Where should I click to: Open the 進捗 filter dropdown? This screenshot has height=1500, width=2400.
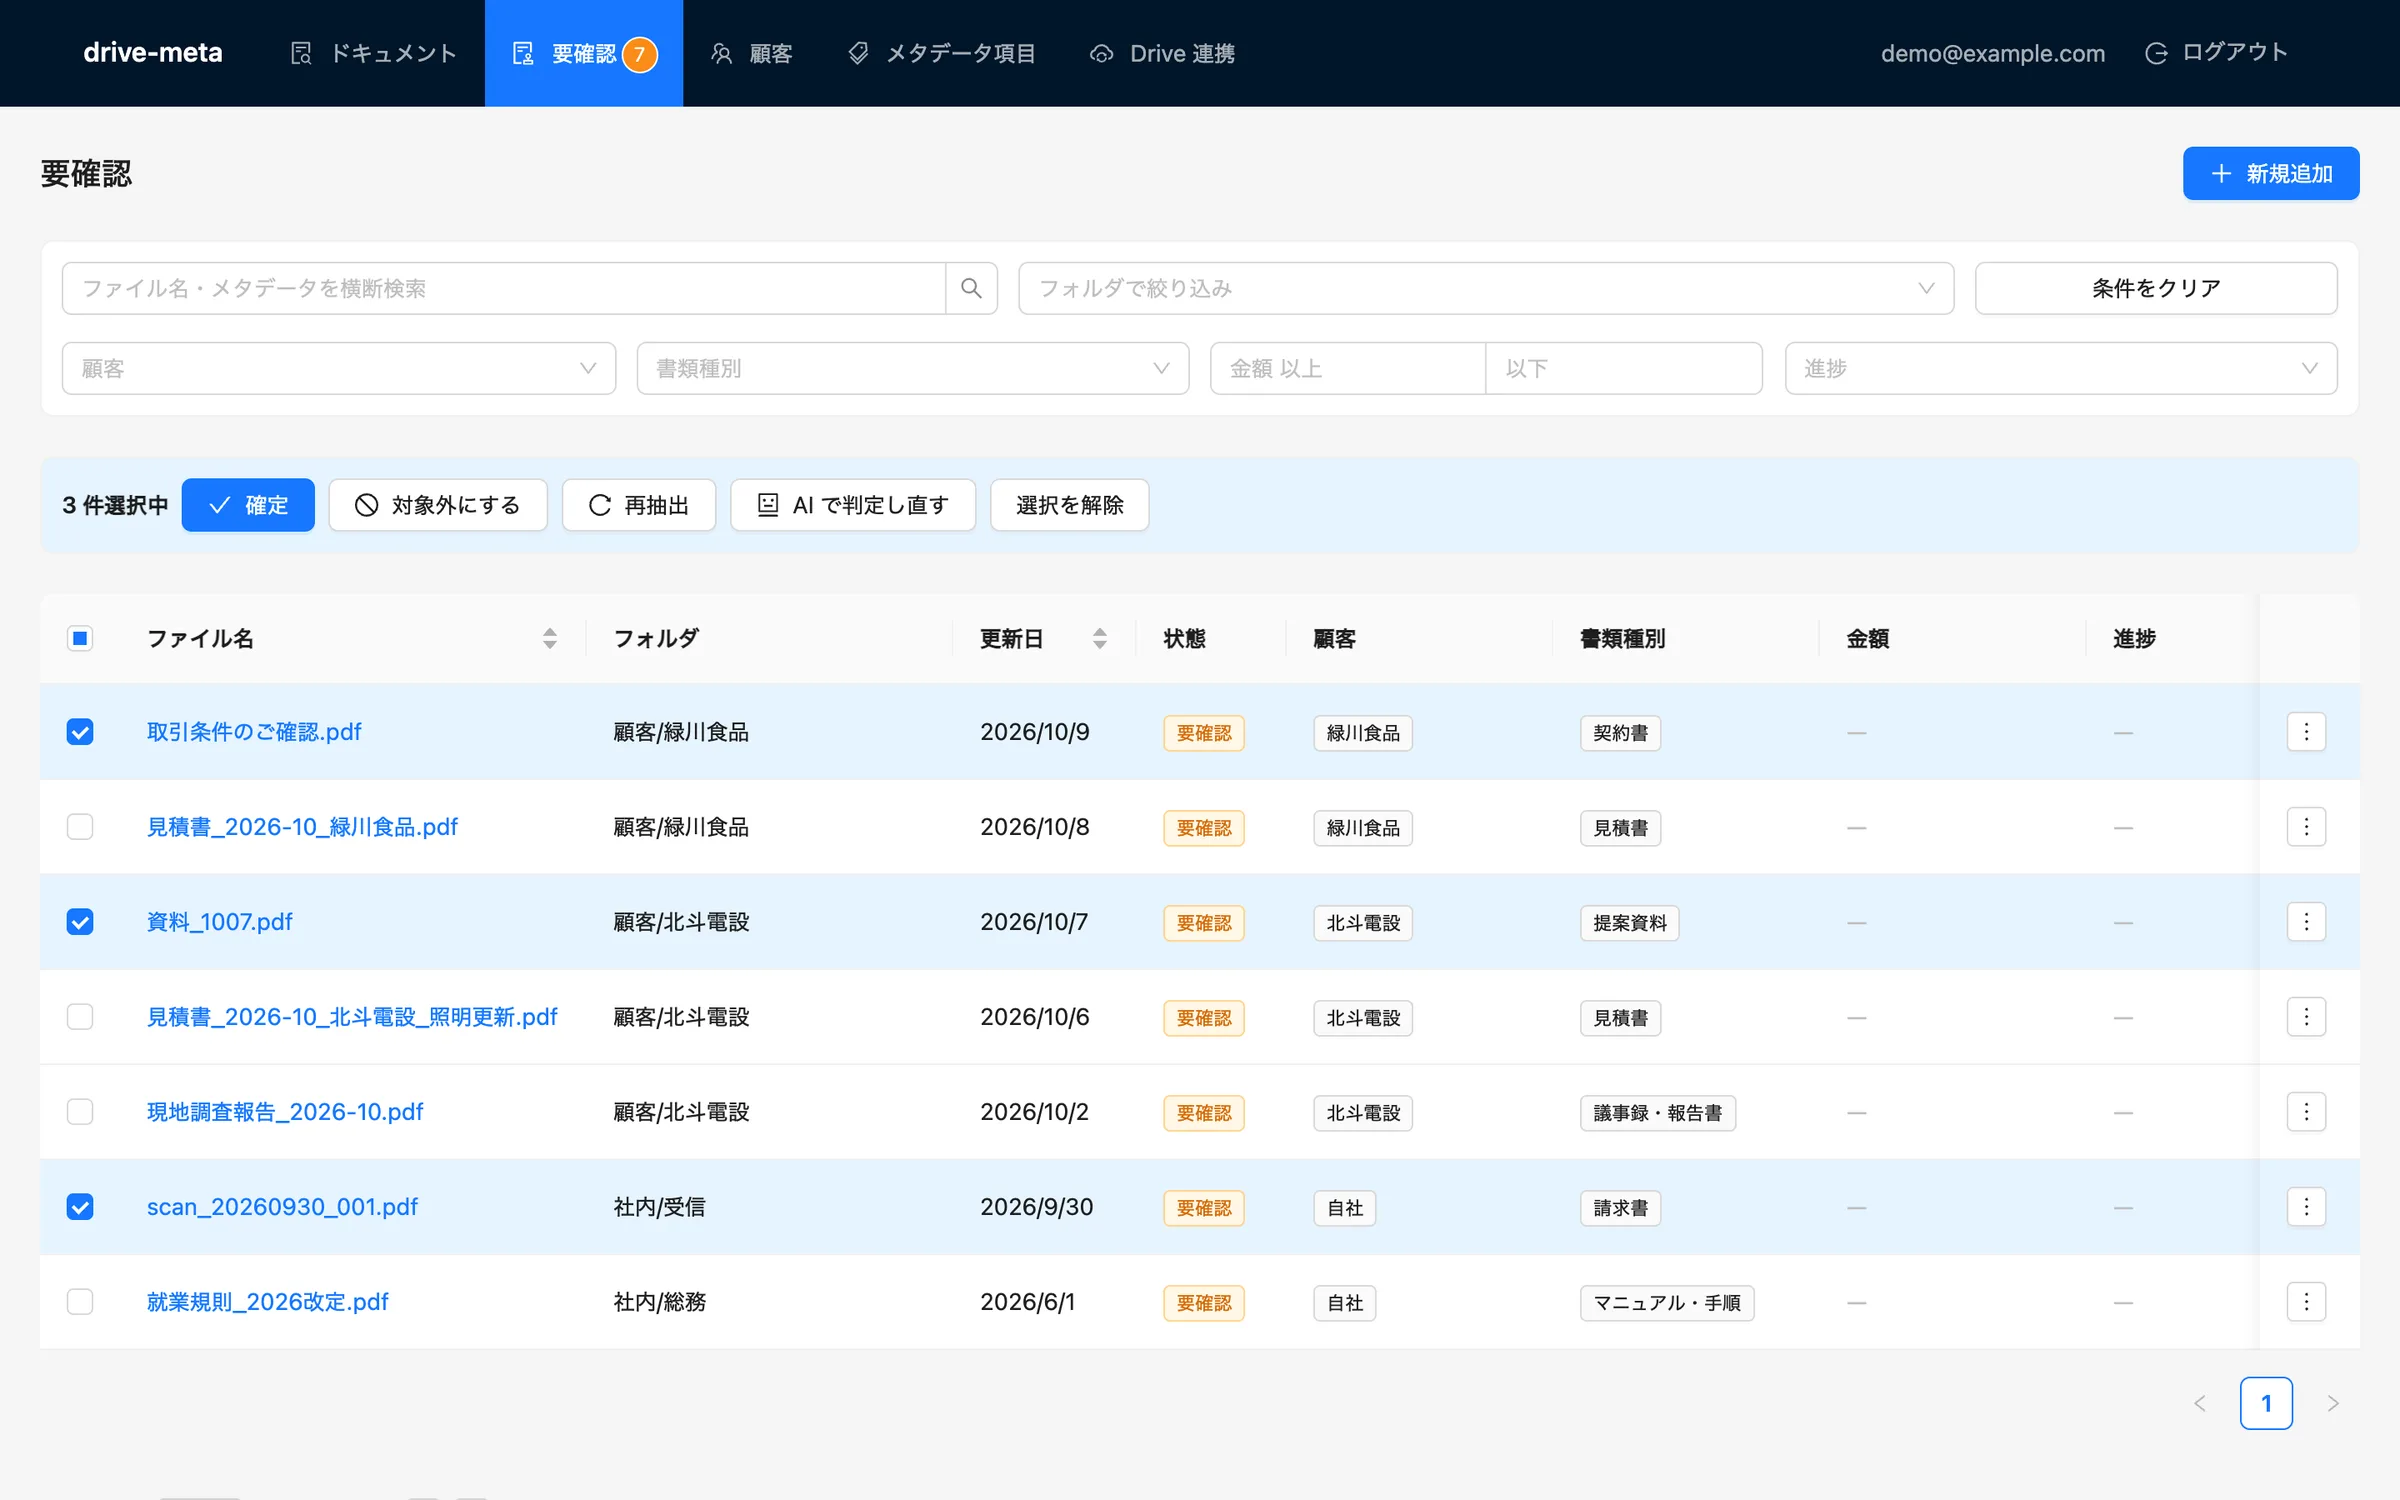[2061, 368]
